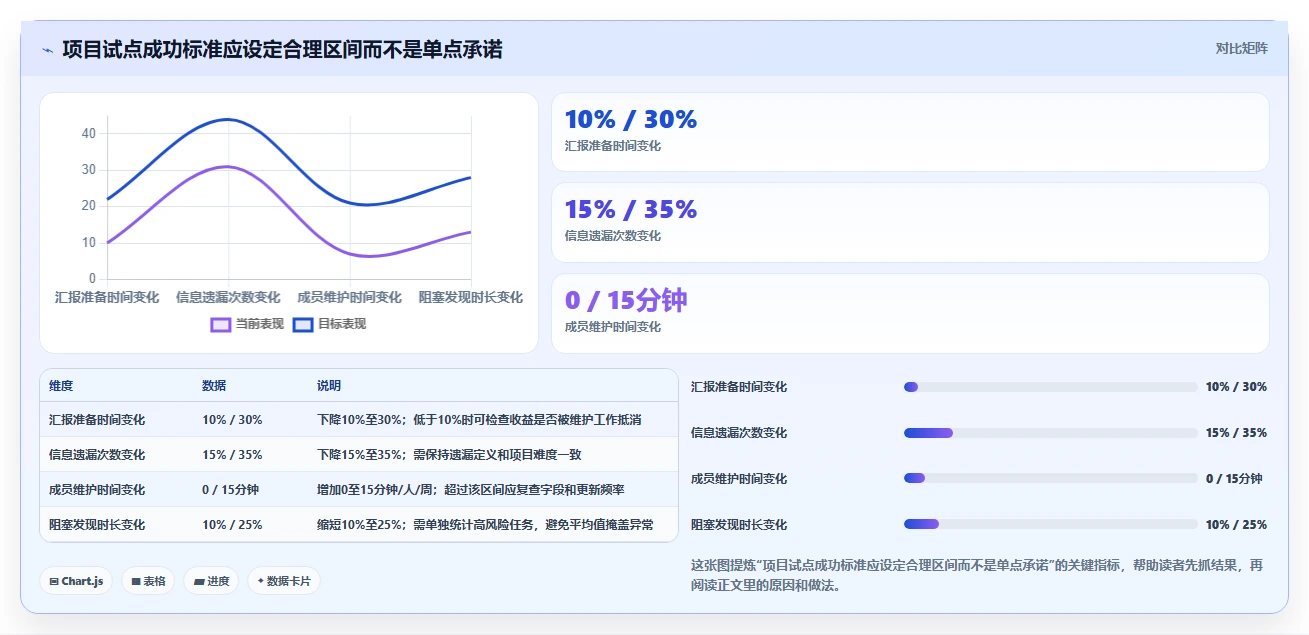
Task: Click the description starting 下降10%至30%
Action: (x=479, y=420)
